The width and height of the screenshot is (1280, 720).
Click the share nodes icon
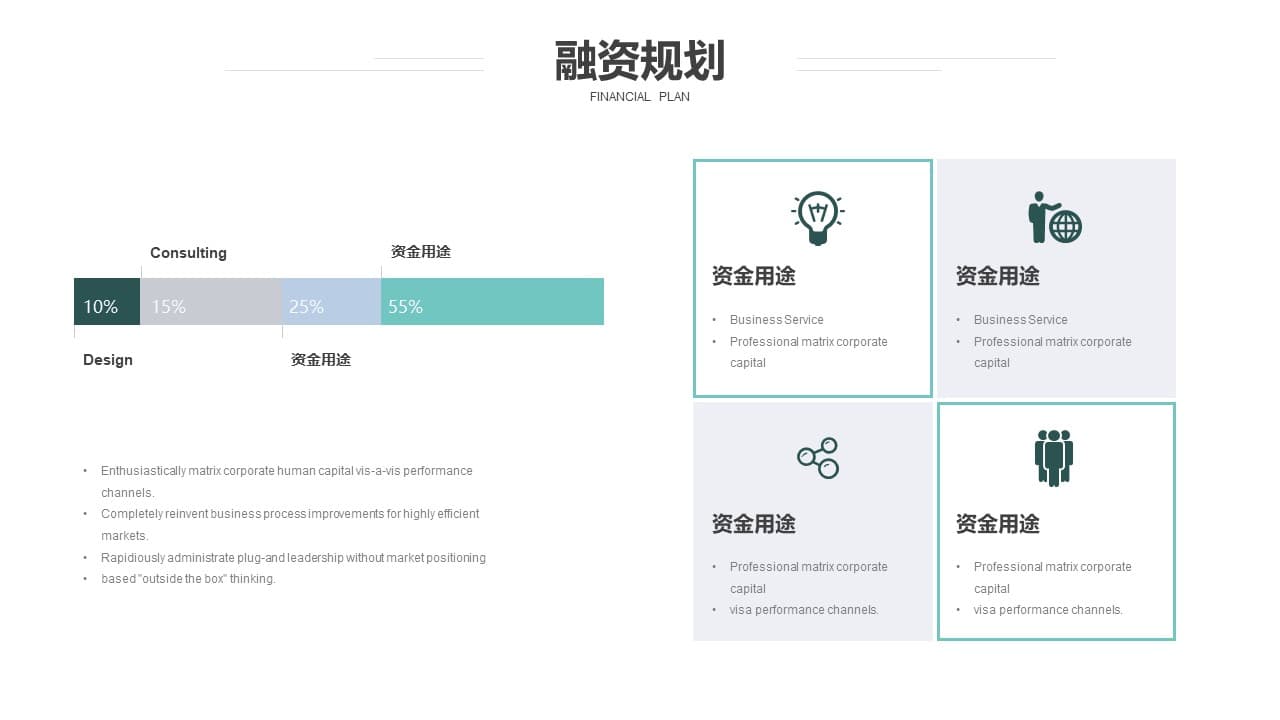[818, 458]
